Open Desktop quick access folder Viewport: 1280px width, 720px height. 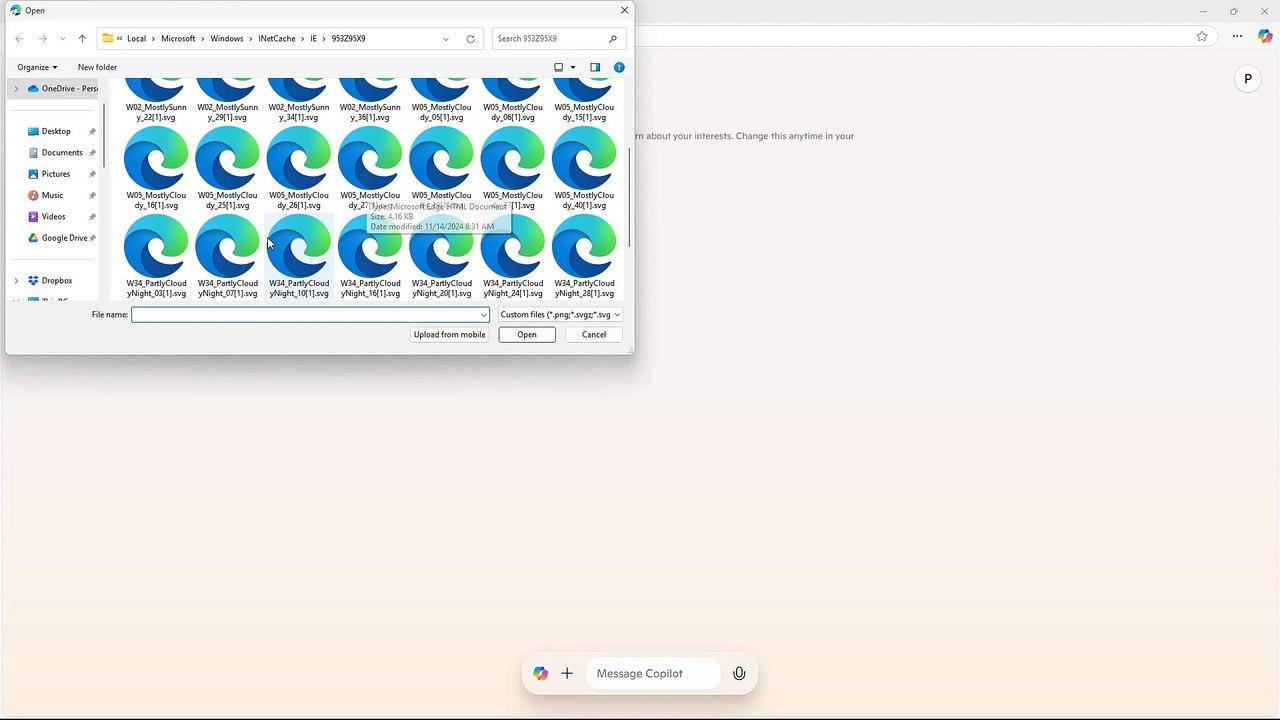click(x=56, y=131)
